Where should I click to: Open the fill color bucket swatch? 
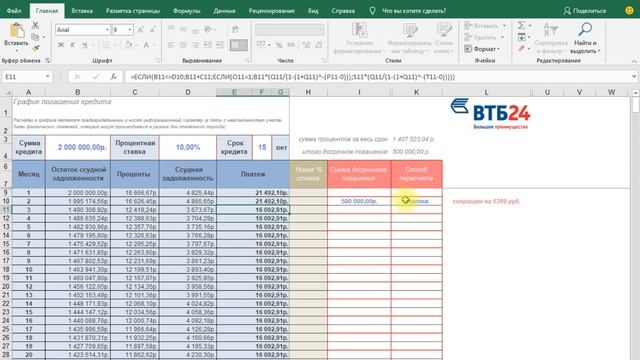[129, 45]
